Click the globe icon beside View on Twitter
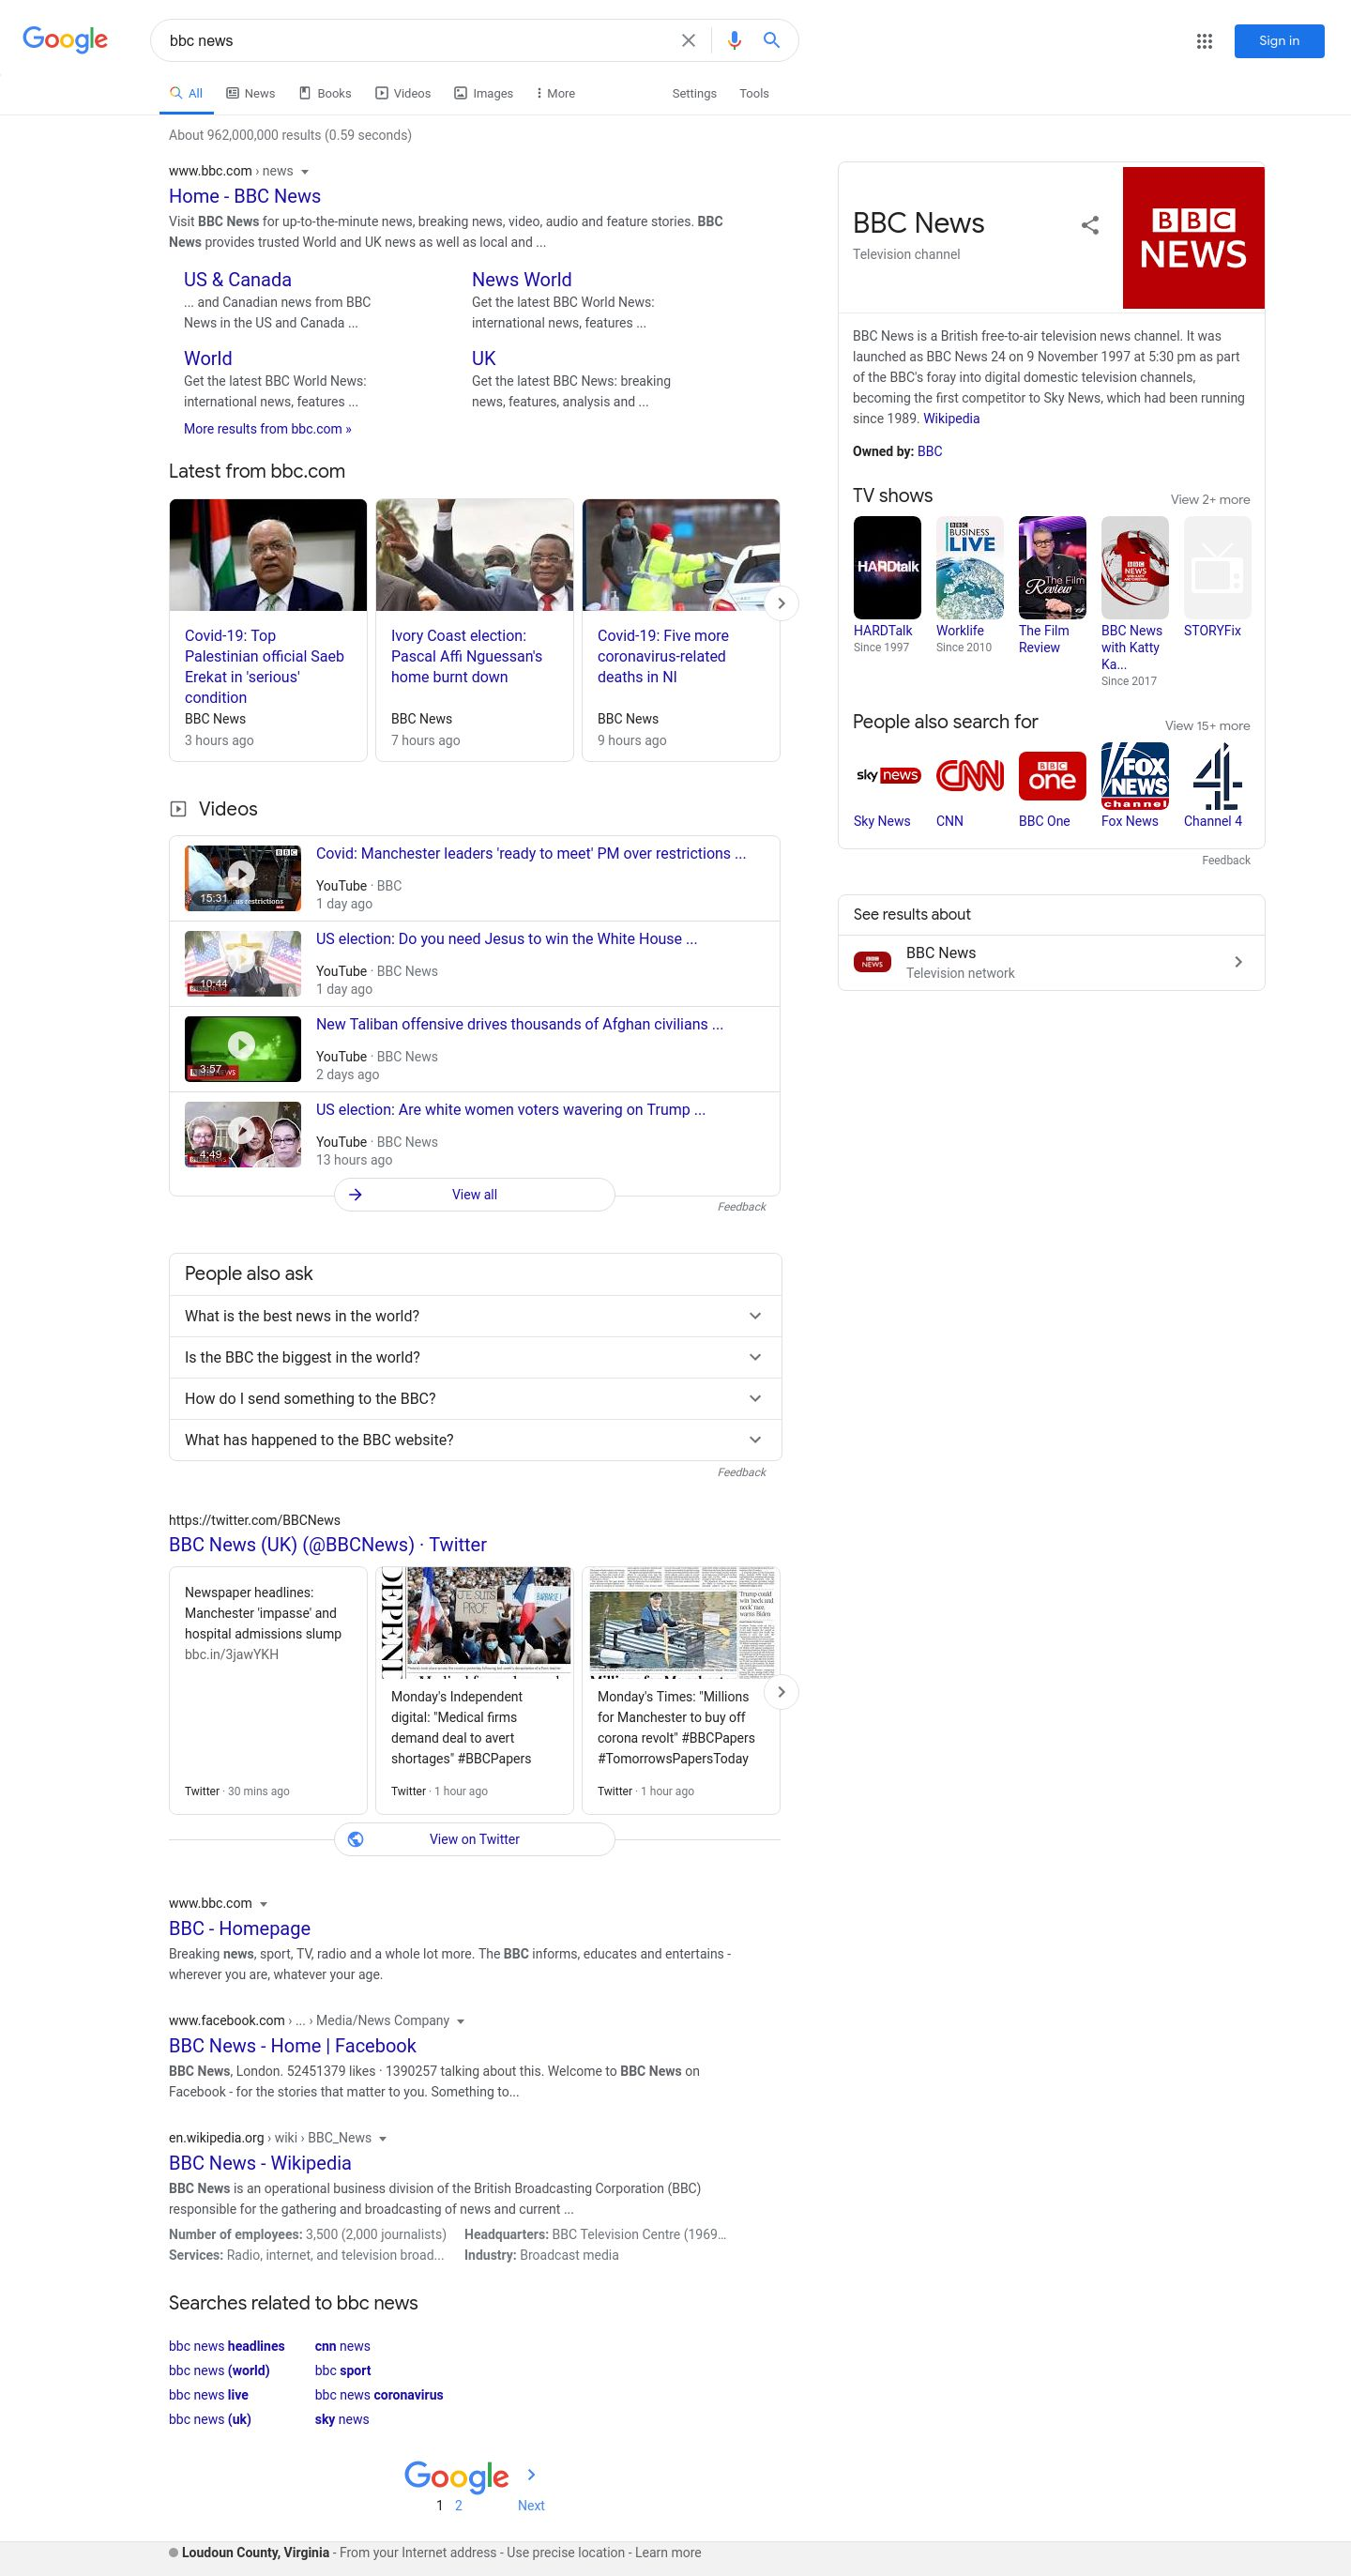This screenshot has height=2576, width=1351. (x=355, y=1839)
